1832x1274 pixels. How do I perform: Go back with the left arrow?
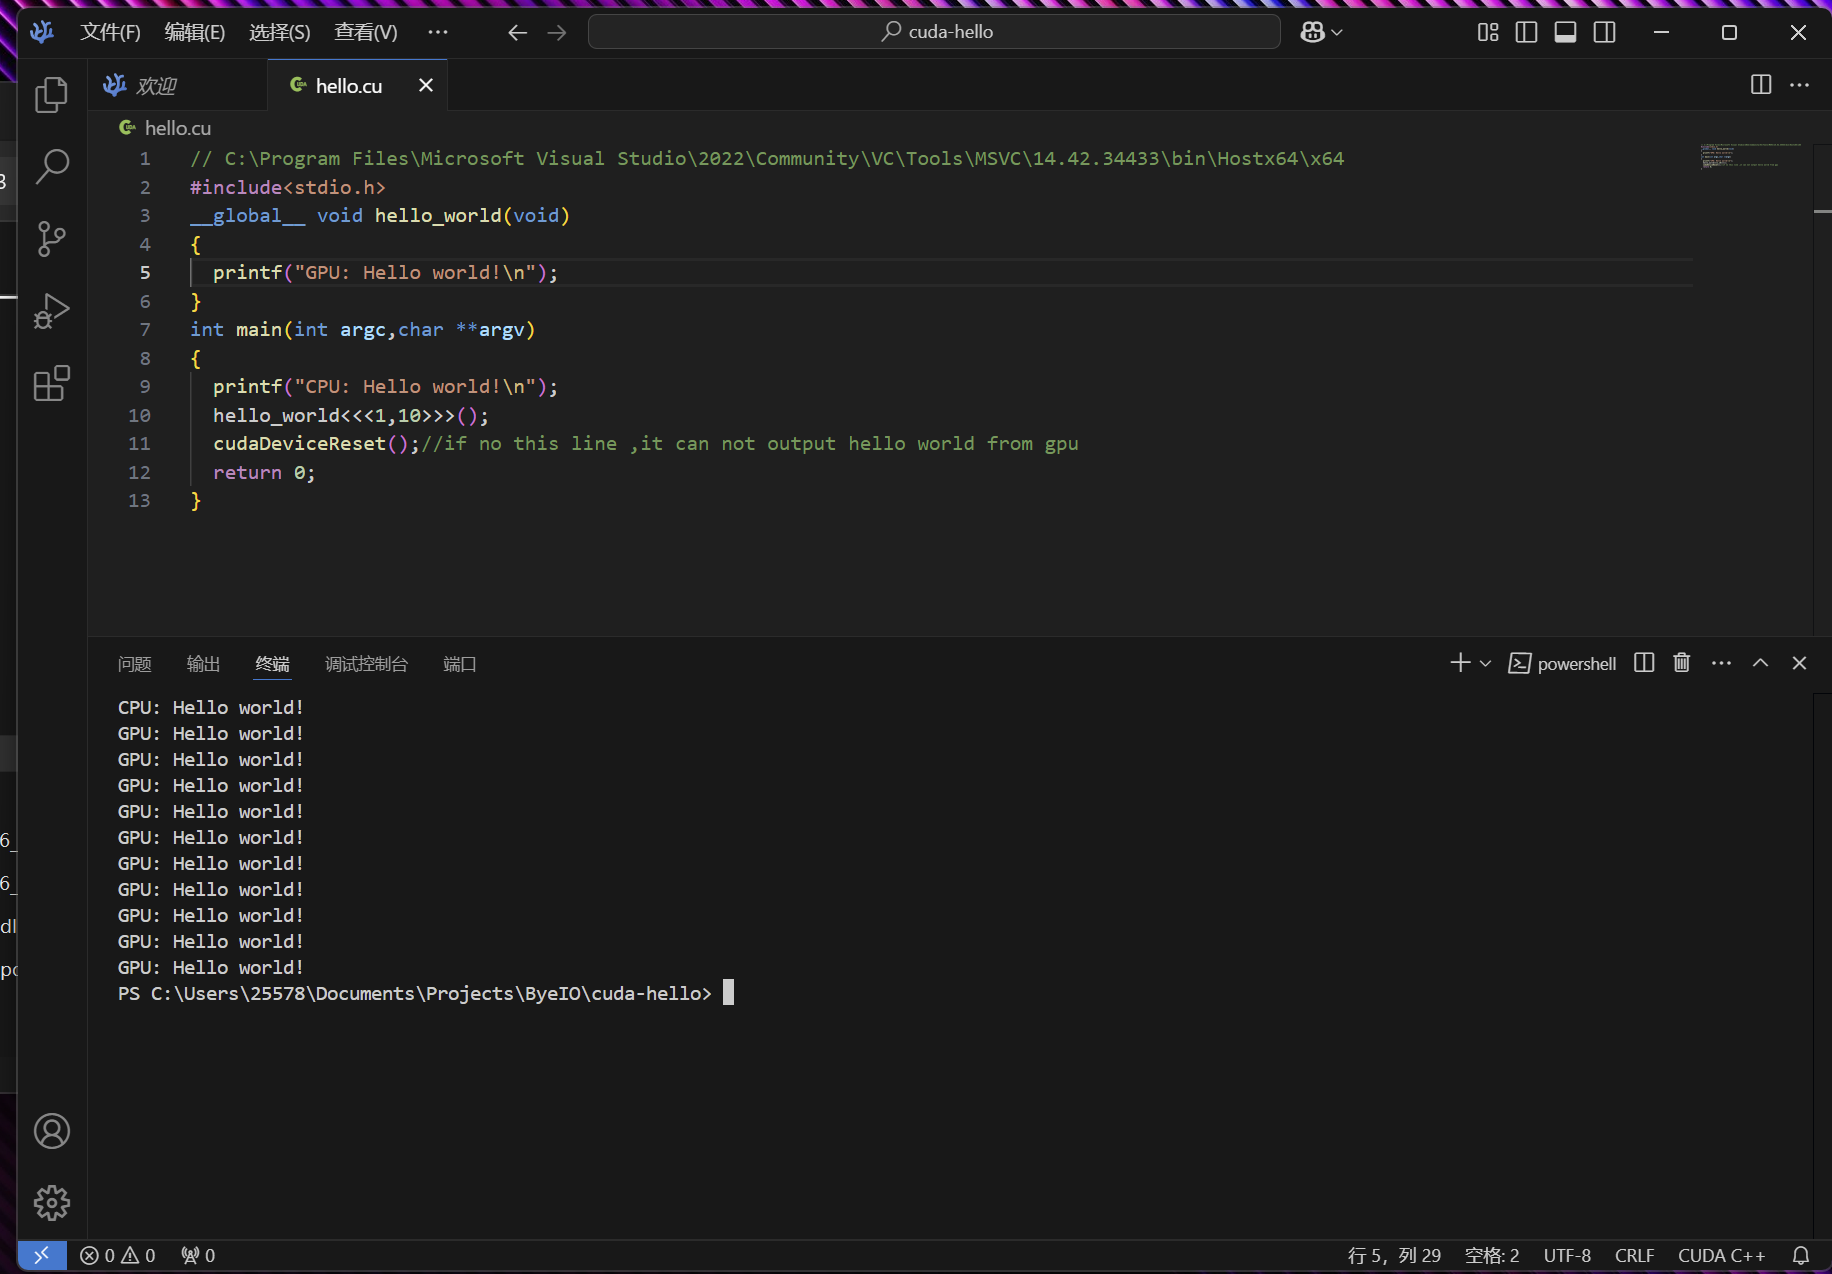click(x=517, y=33)
